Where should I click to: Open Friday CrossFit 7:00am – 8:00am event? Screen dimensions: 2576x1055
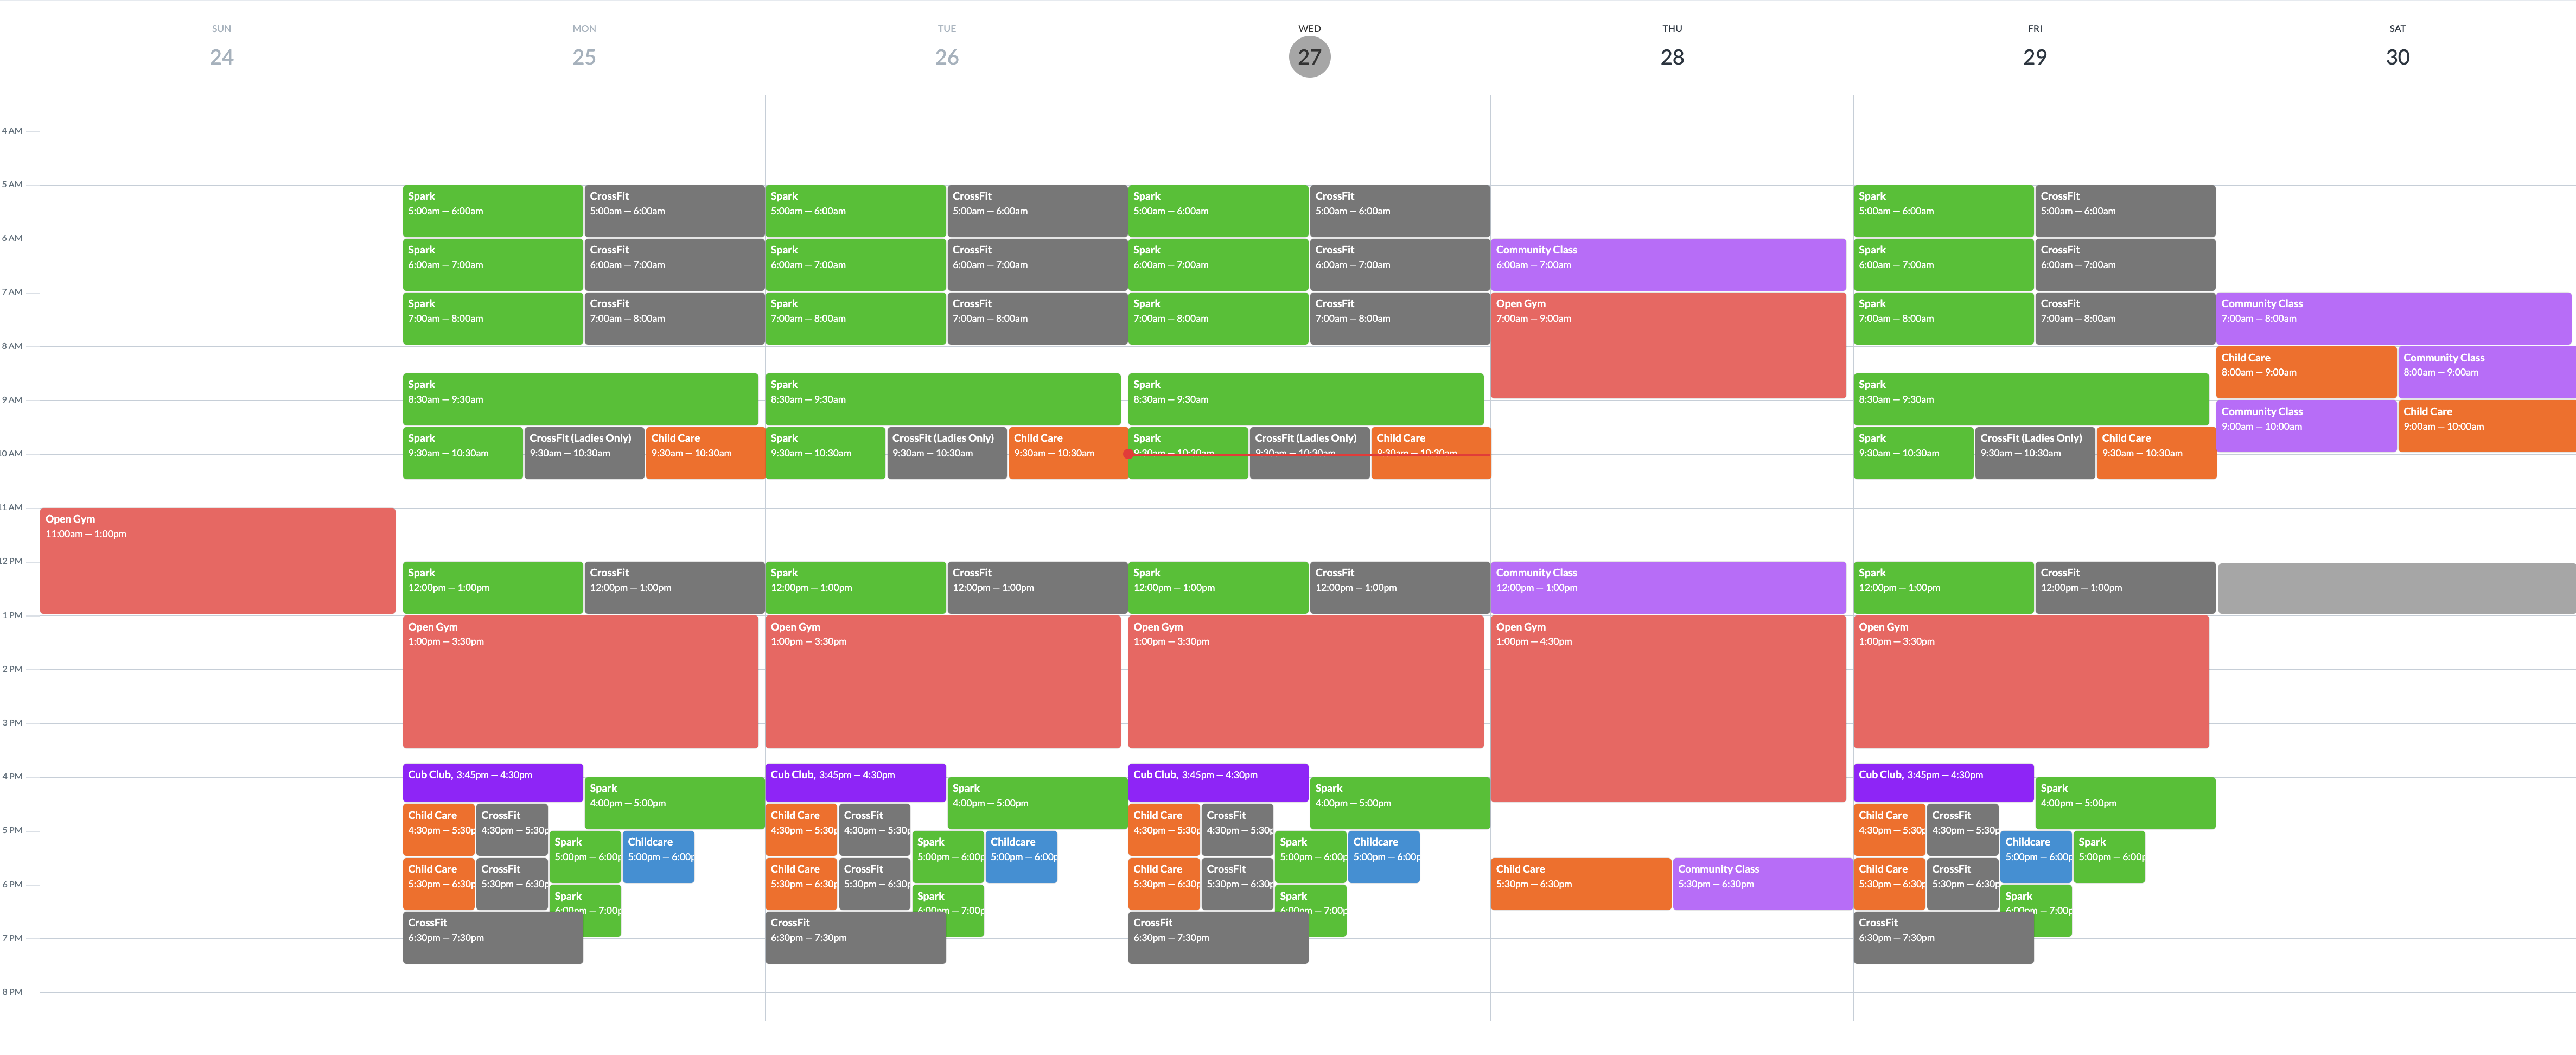point(2125,319)
